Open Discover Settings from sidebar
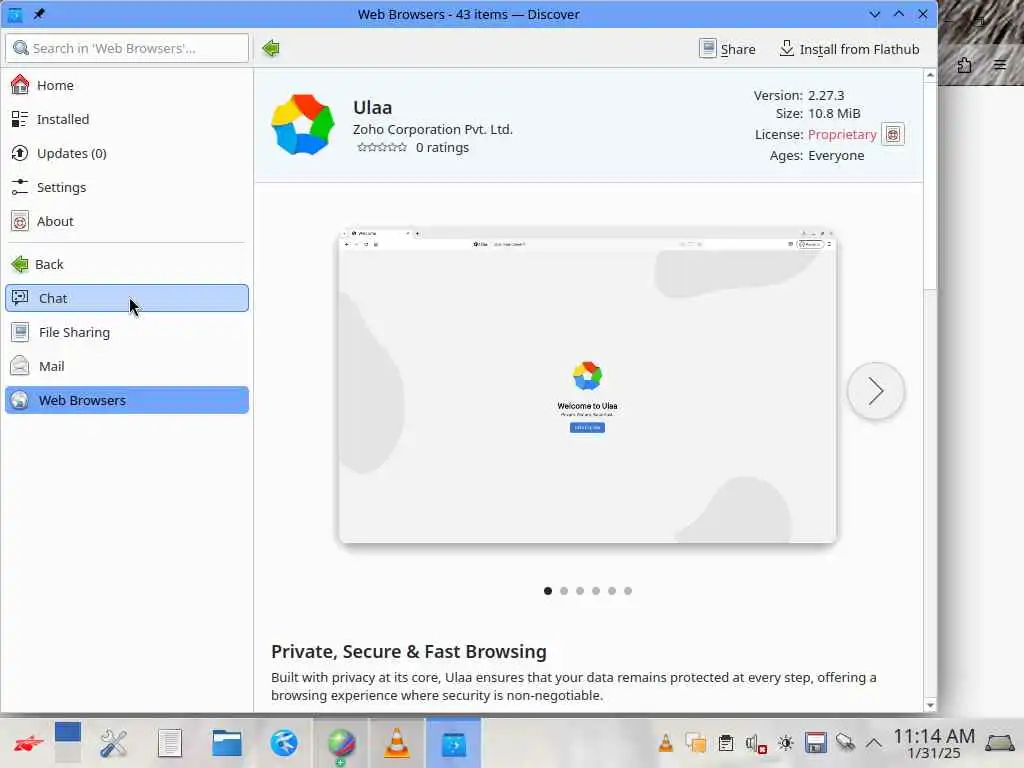1024x768 pixels. click(127, 187)
